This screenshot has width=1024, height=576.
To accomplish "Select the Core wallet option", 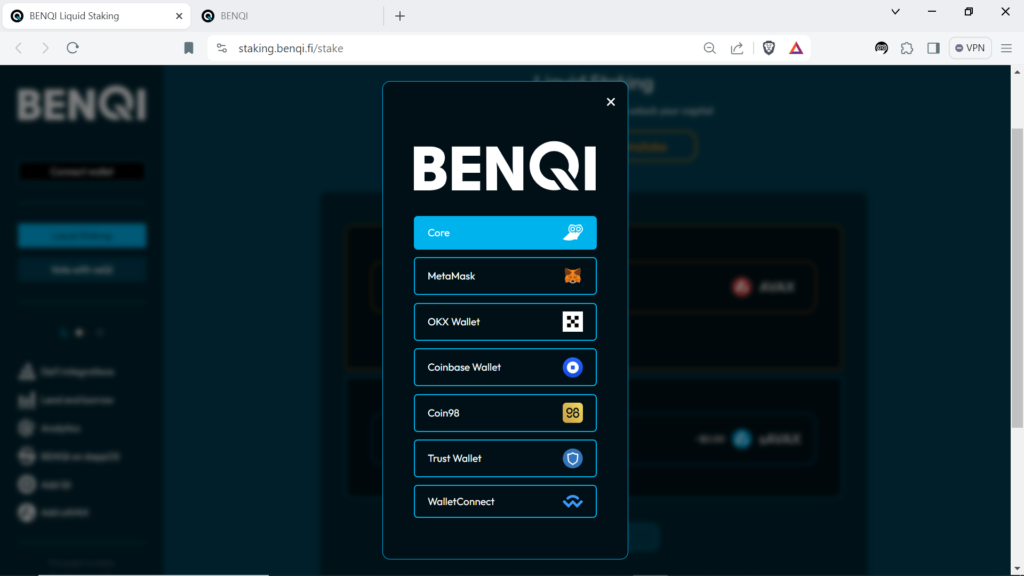I will coord(505,233).
